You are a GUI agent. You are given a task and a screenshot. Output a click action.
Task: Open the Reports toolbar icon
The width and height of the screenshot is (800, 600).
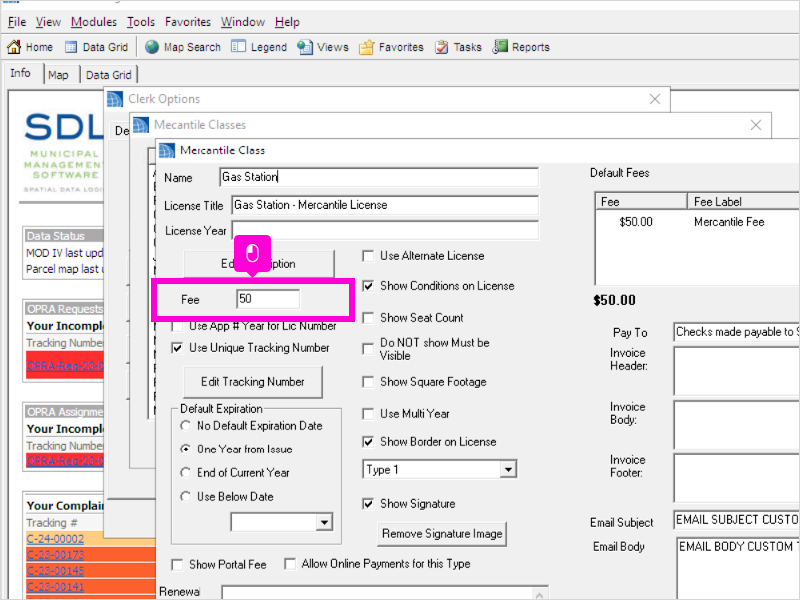pyautogui.click(x=500, y=47)
